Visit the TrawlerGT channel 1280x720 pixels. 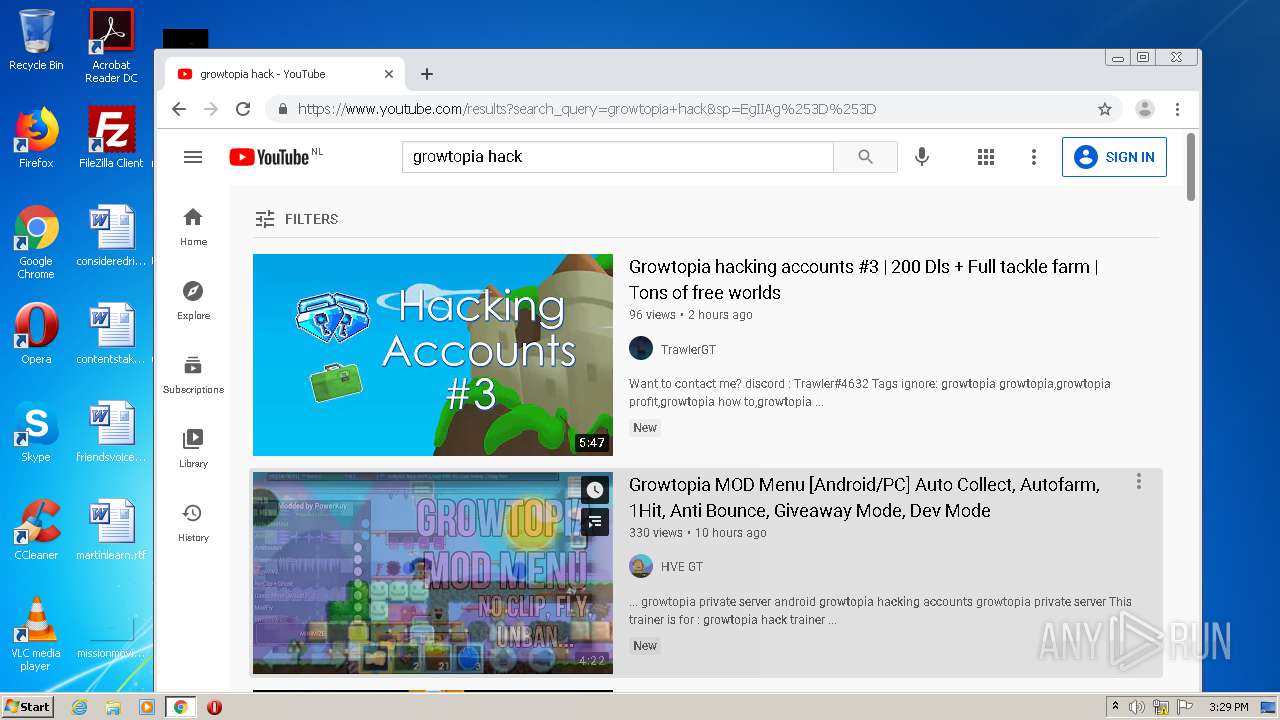[688, 349]
